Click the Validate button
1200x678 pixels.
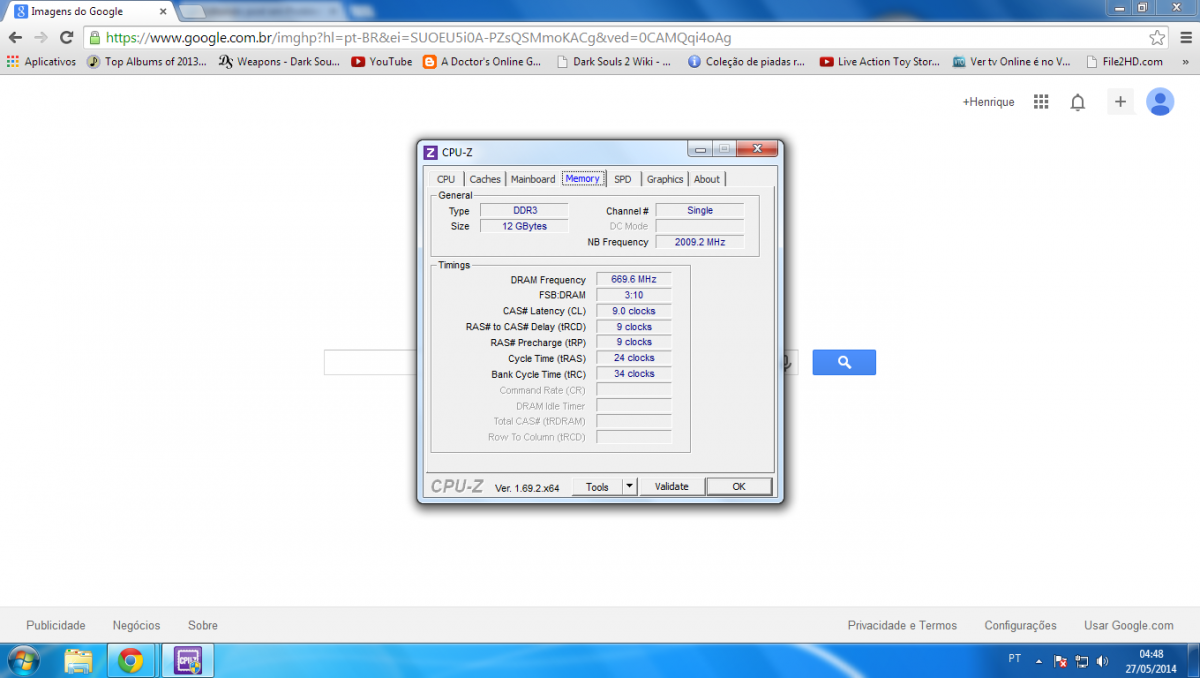[672, 487]
